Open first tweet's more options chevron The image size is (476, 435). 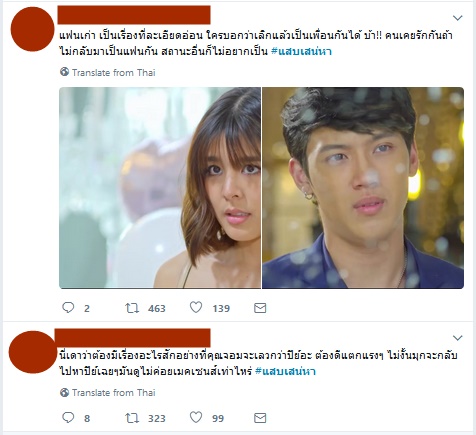(458, 18)
